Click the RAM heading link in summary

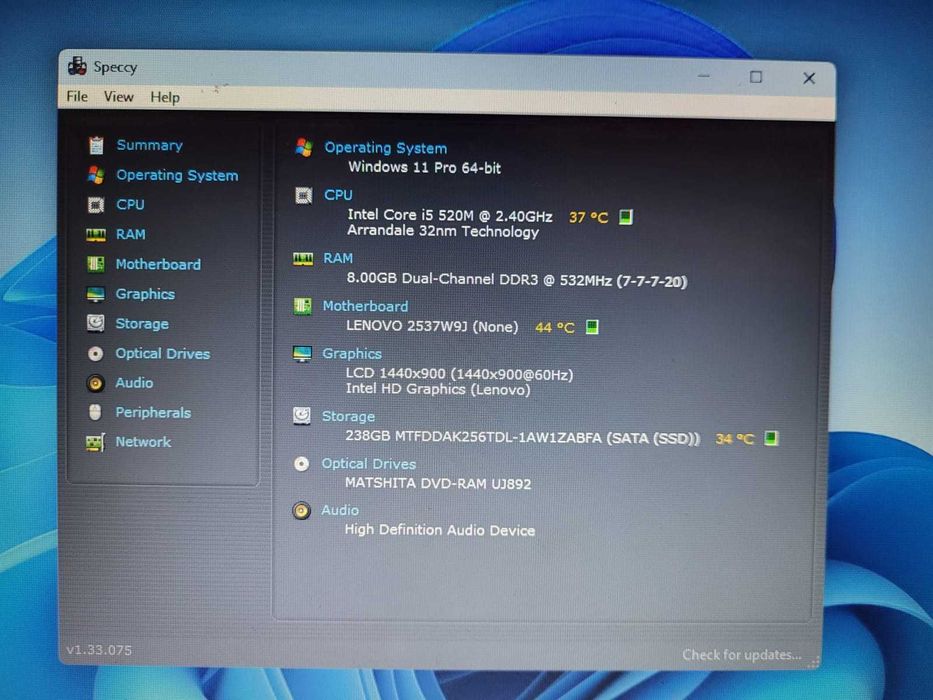338,258
